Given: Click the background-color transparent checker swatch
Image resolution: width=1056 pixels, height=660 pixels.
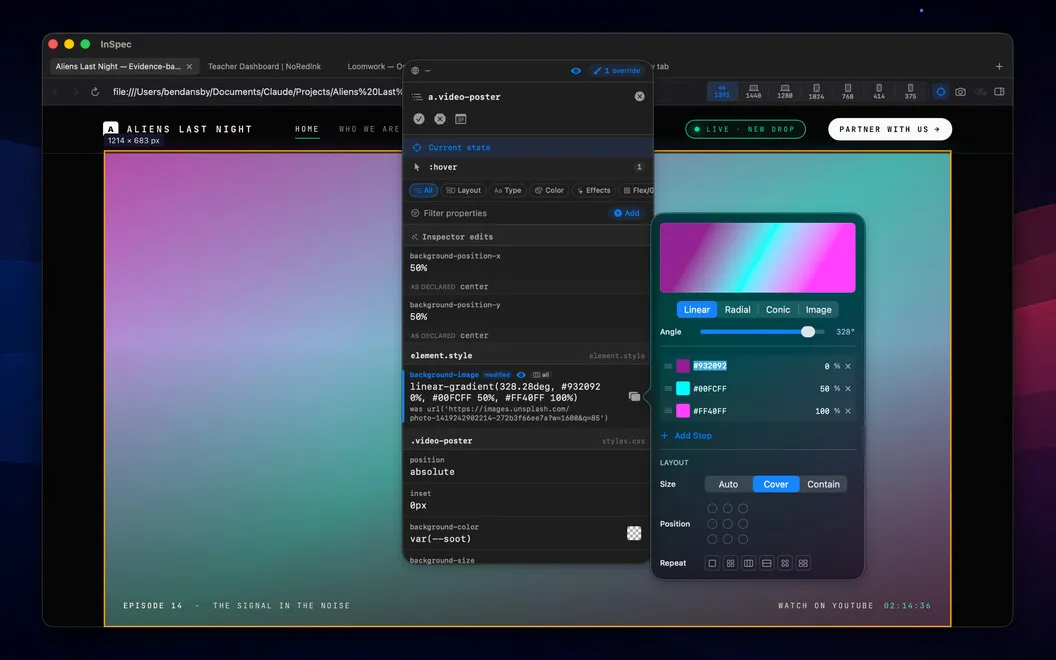Looking at the screenshot, I should coord(634,533).
